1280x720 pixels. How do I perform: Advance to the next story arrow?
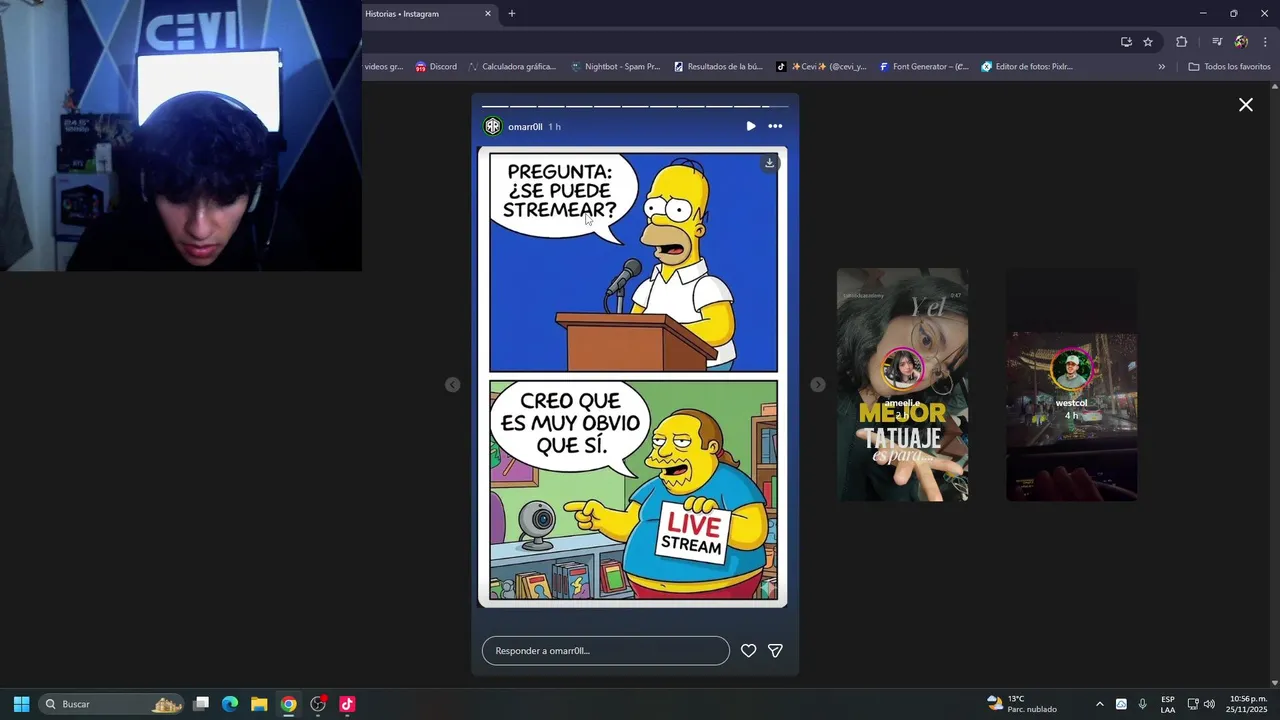pyautogui.click(x=818, y=385)
